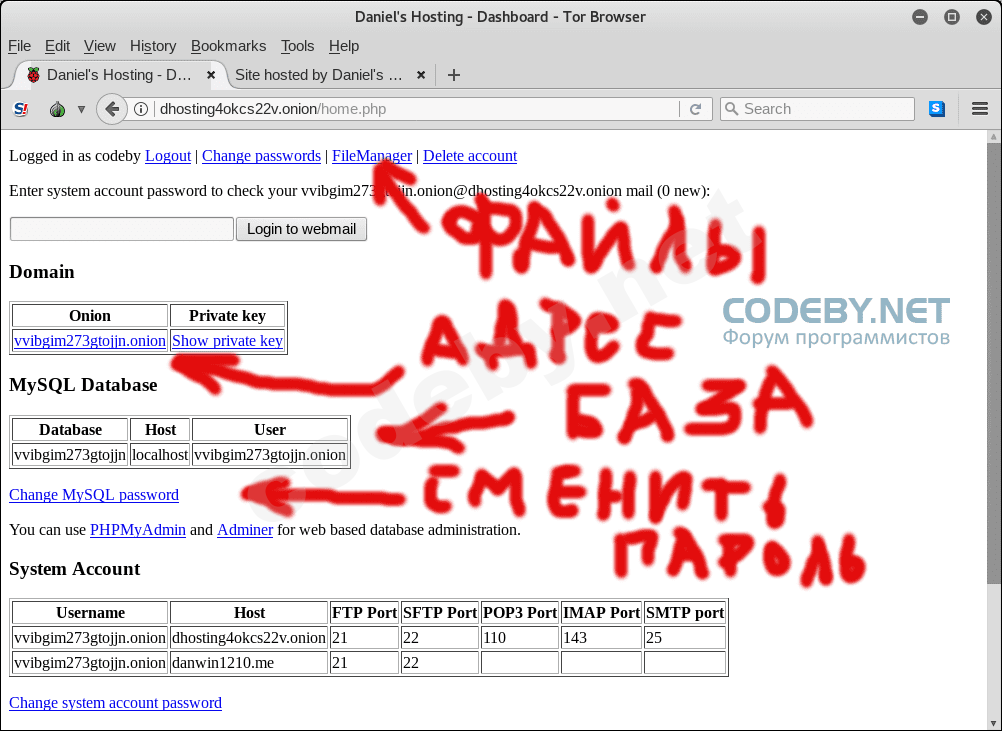
Task: Click the System Account heading
Action: [75, 569]
